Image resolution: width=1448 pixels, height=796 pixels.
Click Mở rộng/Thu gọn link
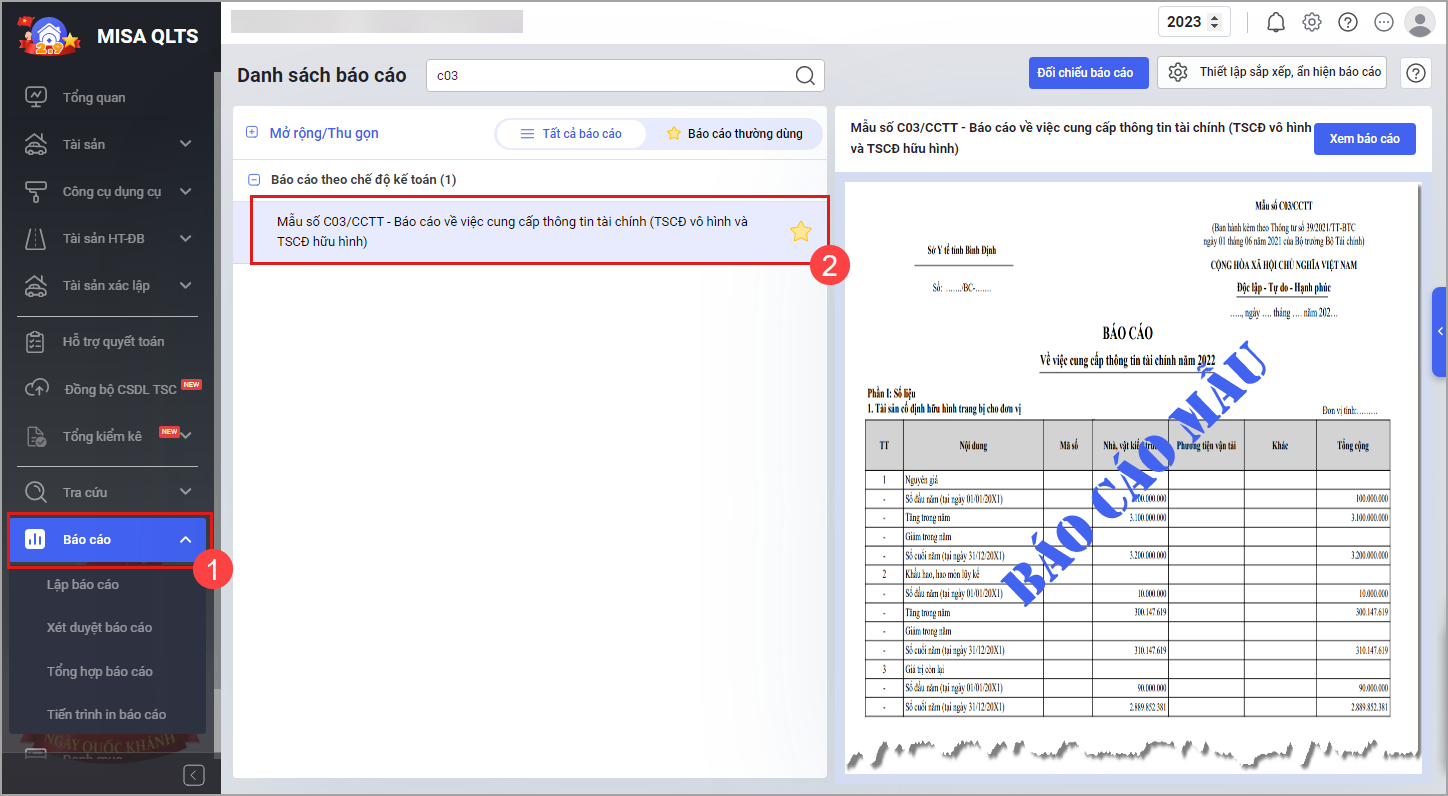point(324,133)
